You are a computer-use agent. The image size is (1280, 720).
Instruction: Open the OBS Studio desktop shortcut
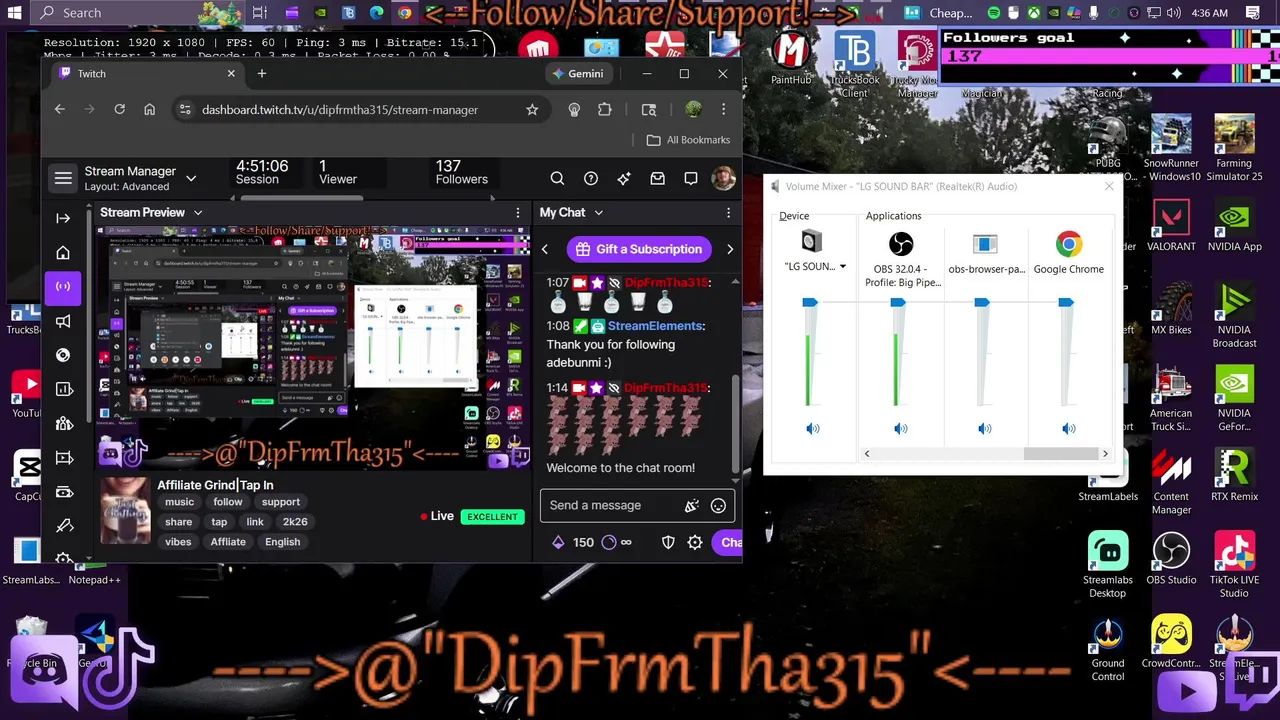point(1171,558)
